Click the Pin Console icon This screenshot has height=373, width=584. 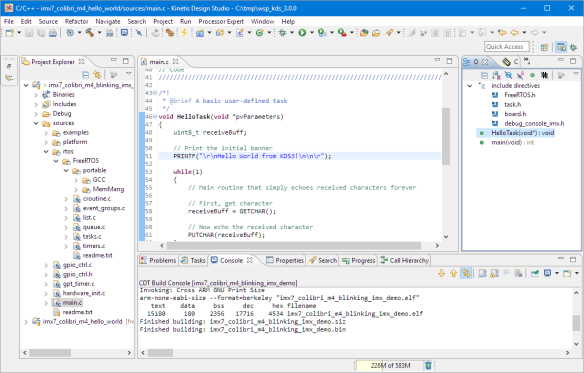[535, 274]
